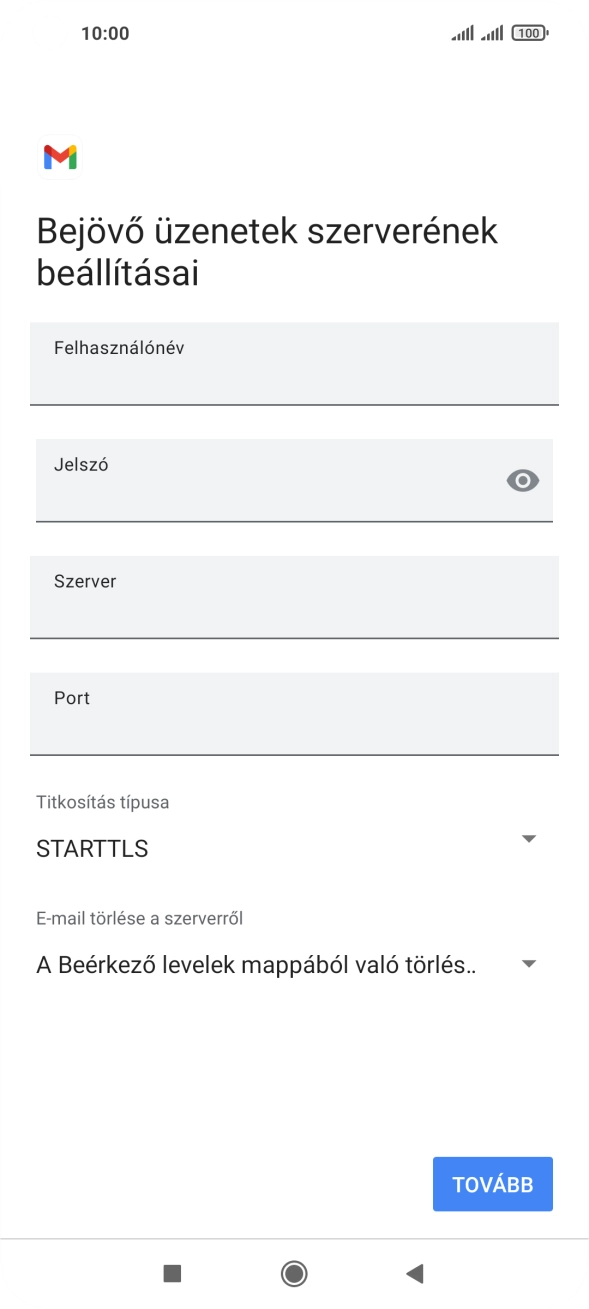Click the Felhasználónév input field

coord(294,364)
